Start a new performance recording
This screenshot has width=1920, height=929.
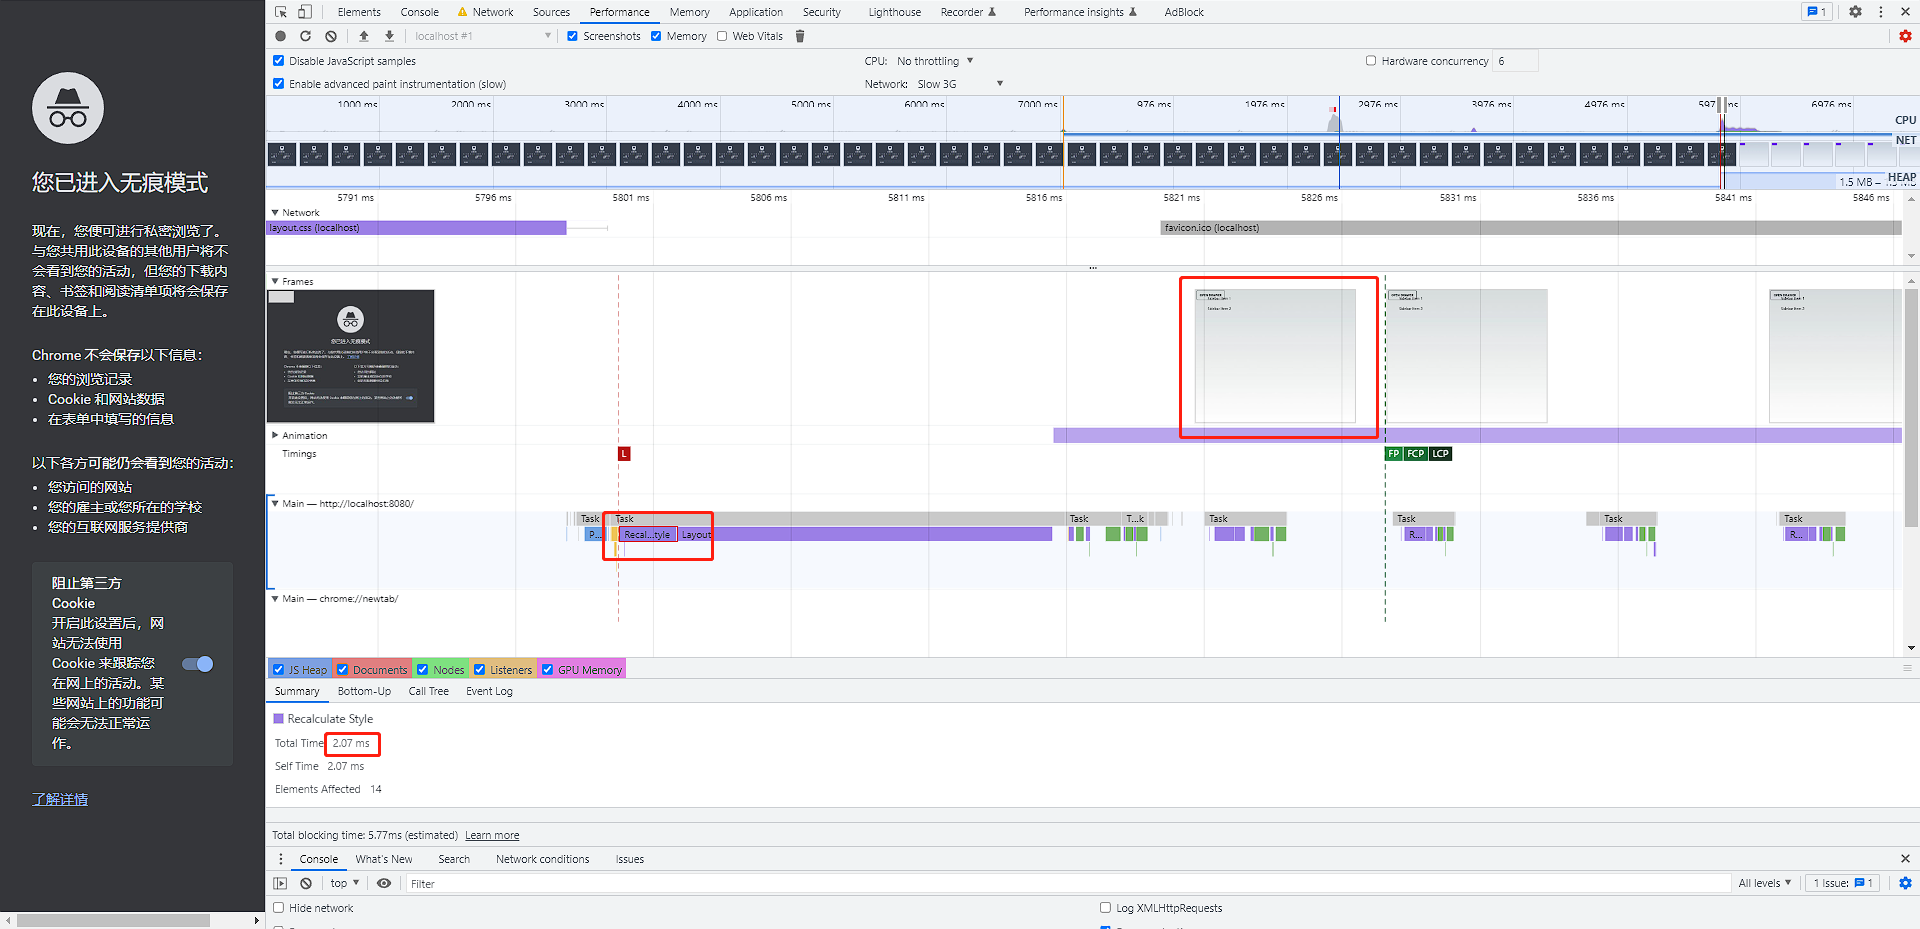pos(281,36)
